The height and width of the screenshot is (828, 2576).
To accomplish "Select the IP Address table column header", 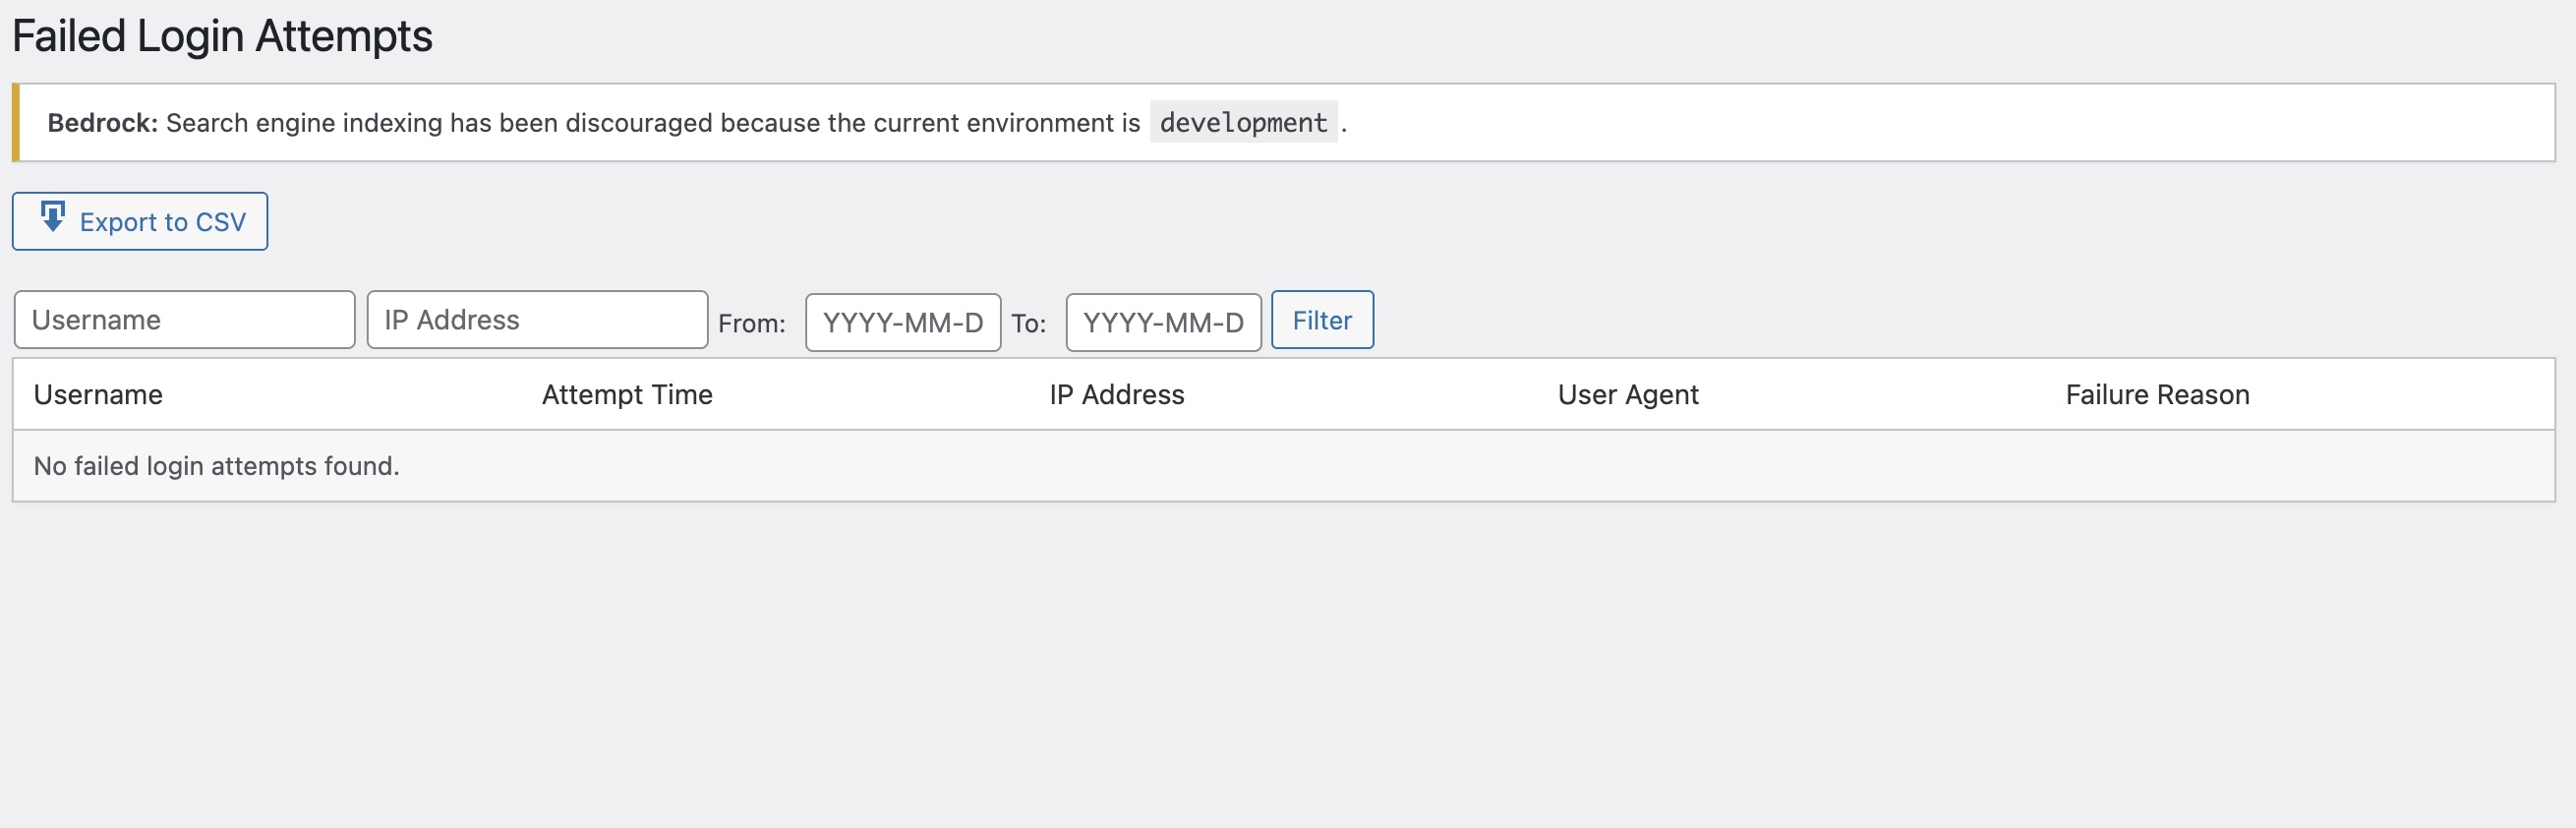I will point(1117,395).
